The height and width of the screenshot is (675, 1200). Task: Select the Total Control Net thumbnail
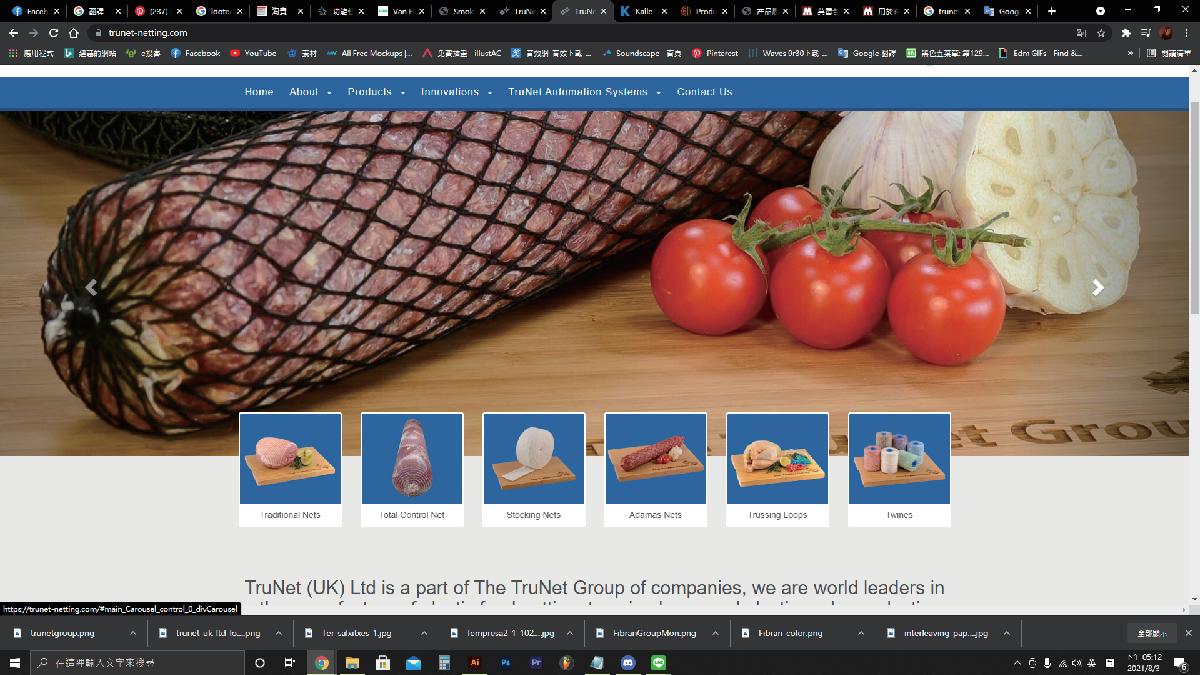pyautogui.click(x=412, y=468)
